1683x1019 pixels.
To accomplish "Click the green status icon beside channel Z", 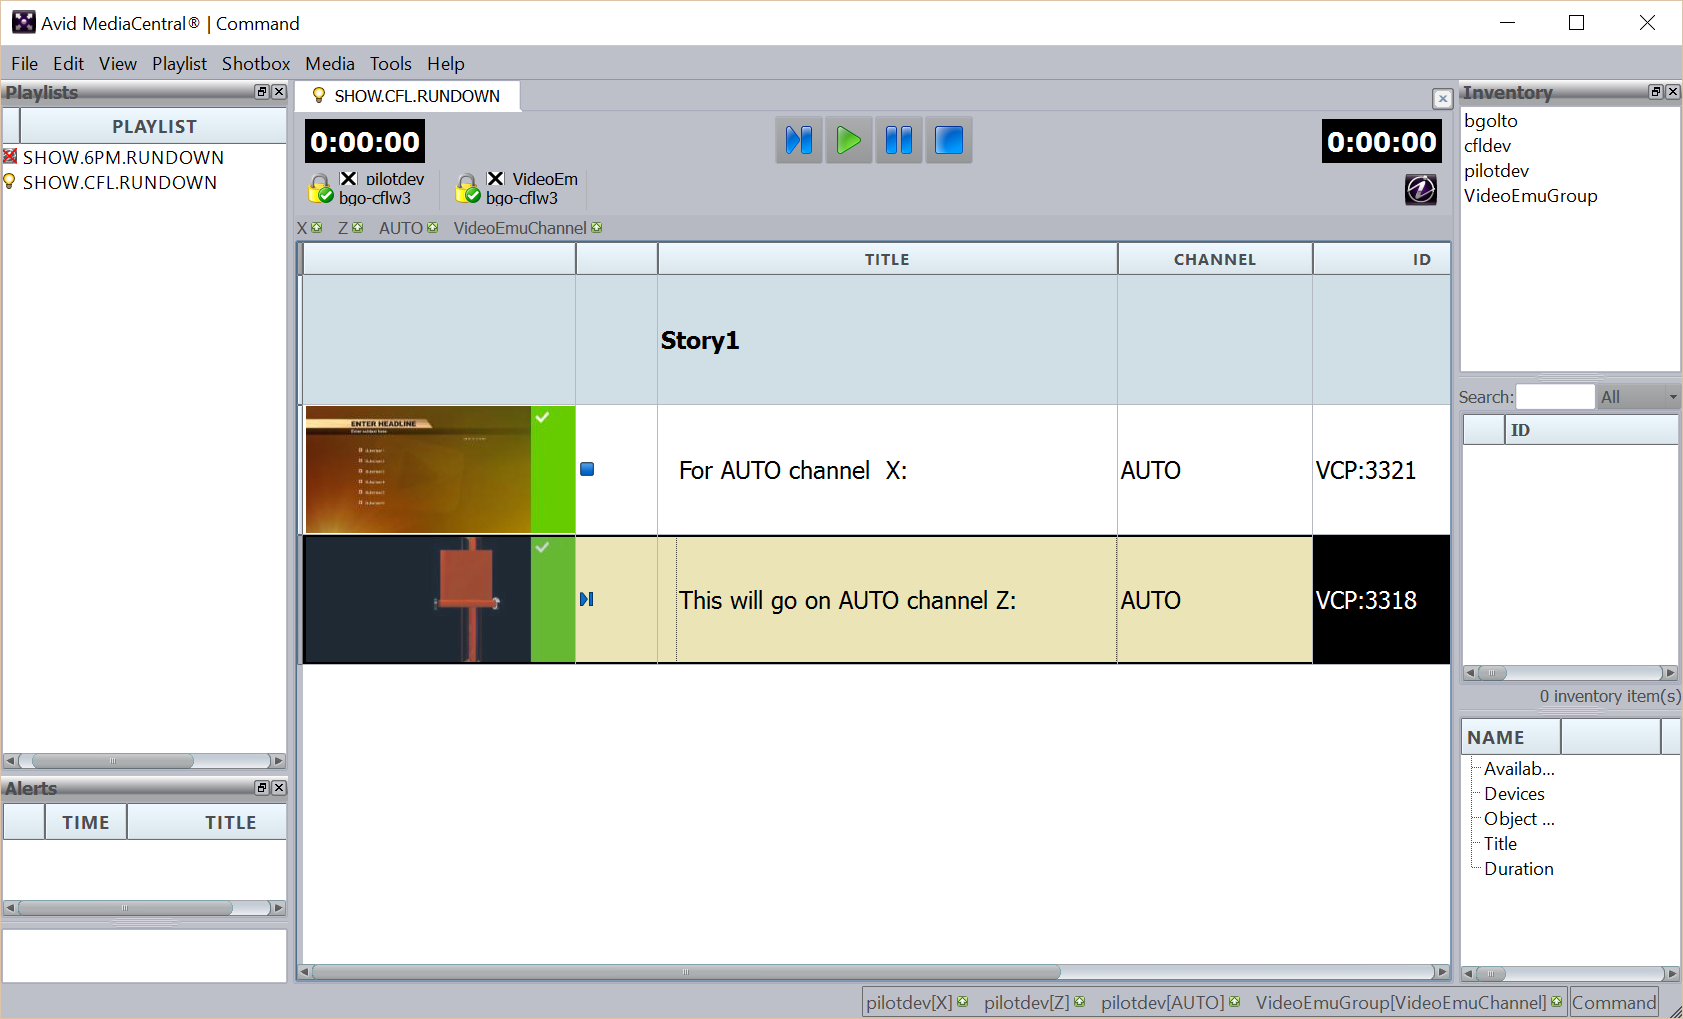I will click(358, 228).
